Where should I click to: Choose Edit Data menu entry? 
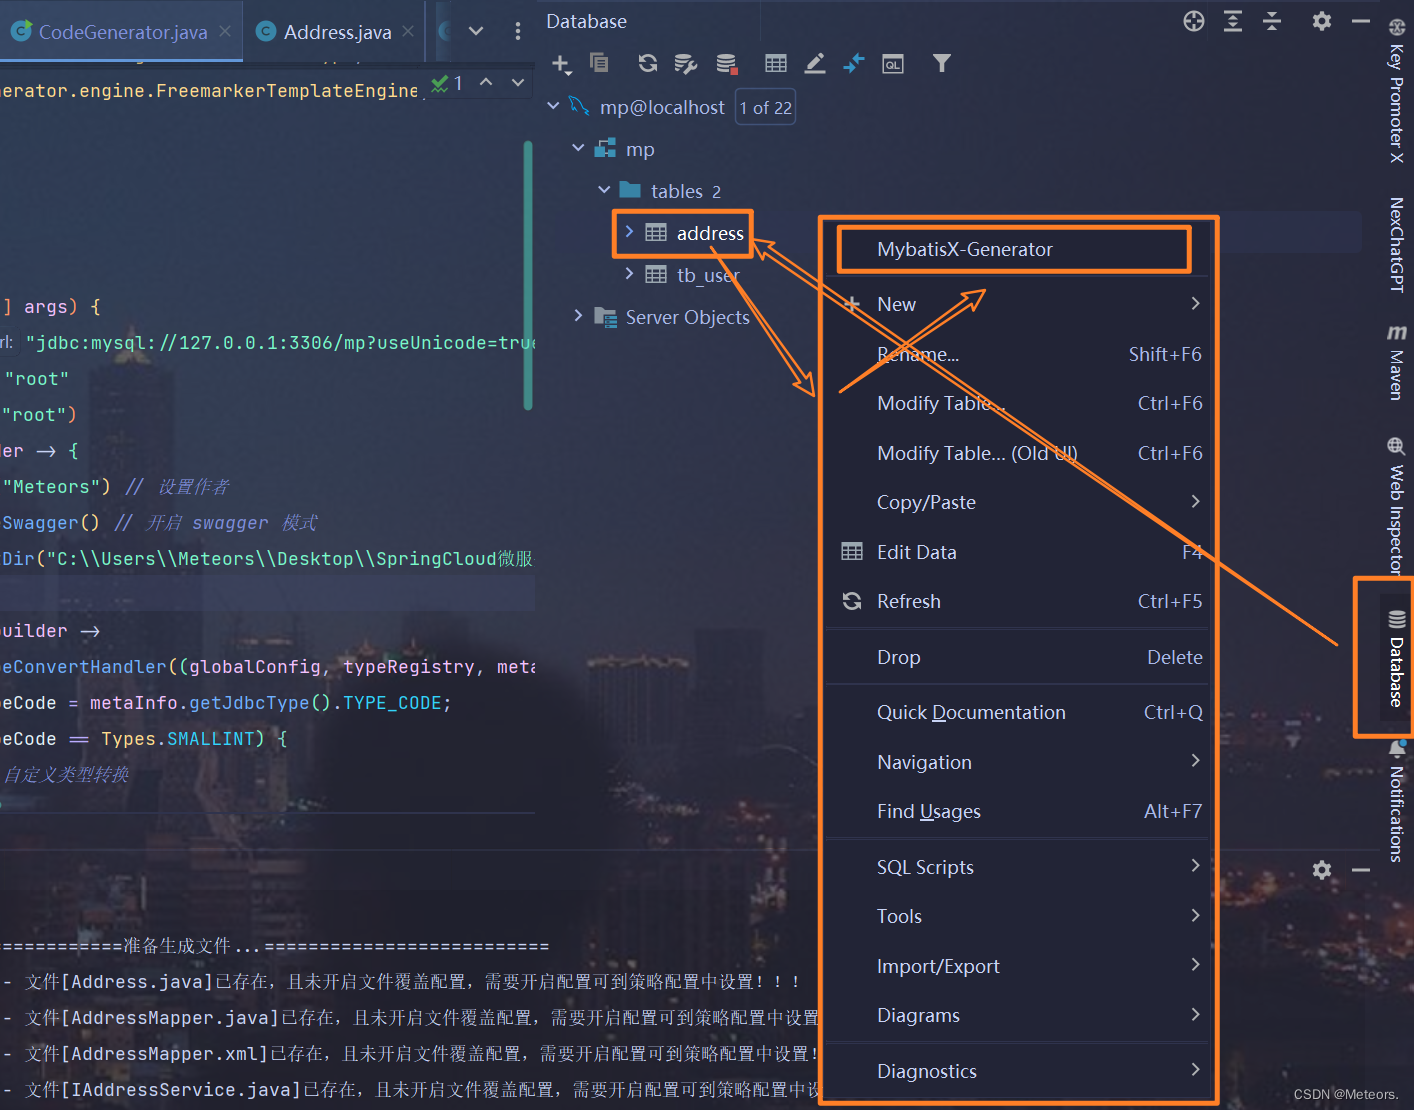[1015, 552]
